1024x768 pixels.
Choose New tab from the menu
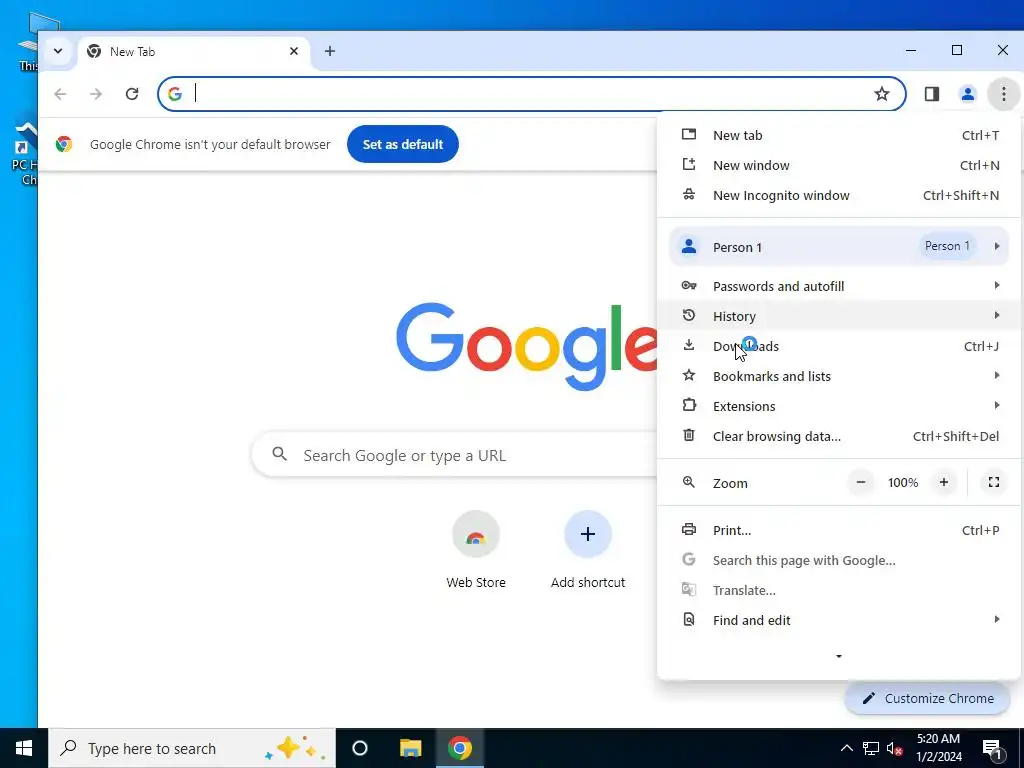[839, 135]
